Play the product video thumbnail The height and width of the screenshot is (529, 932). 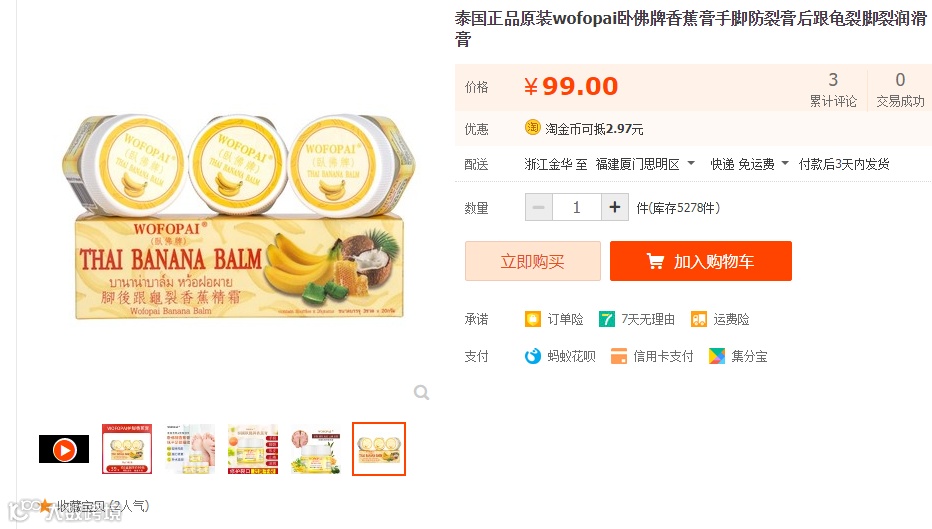click(64, 449)
